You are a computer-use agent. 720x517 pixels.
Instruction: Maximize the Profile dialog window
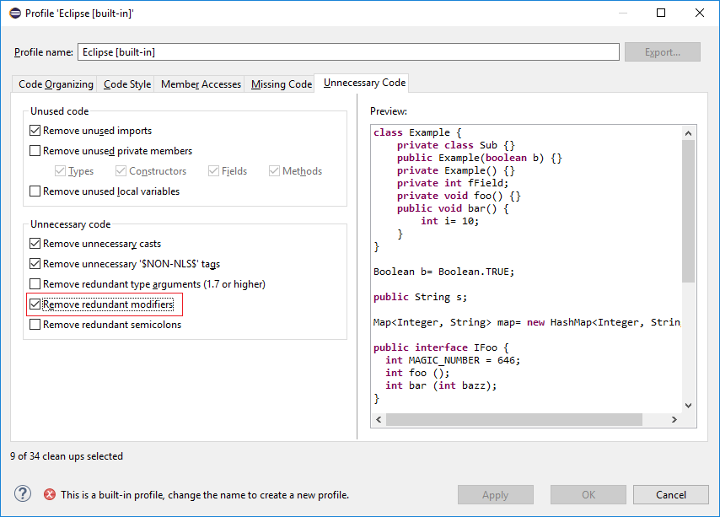(660, 13)
